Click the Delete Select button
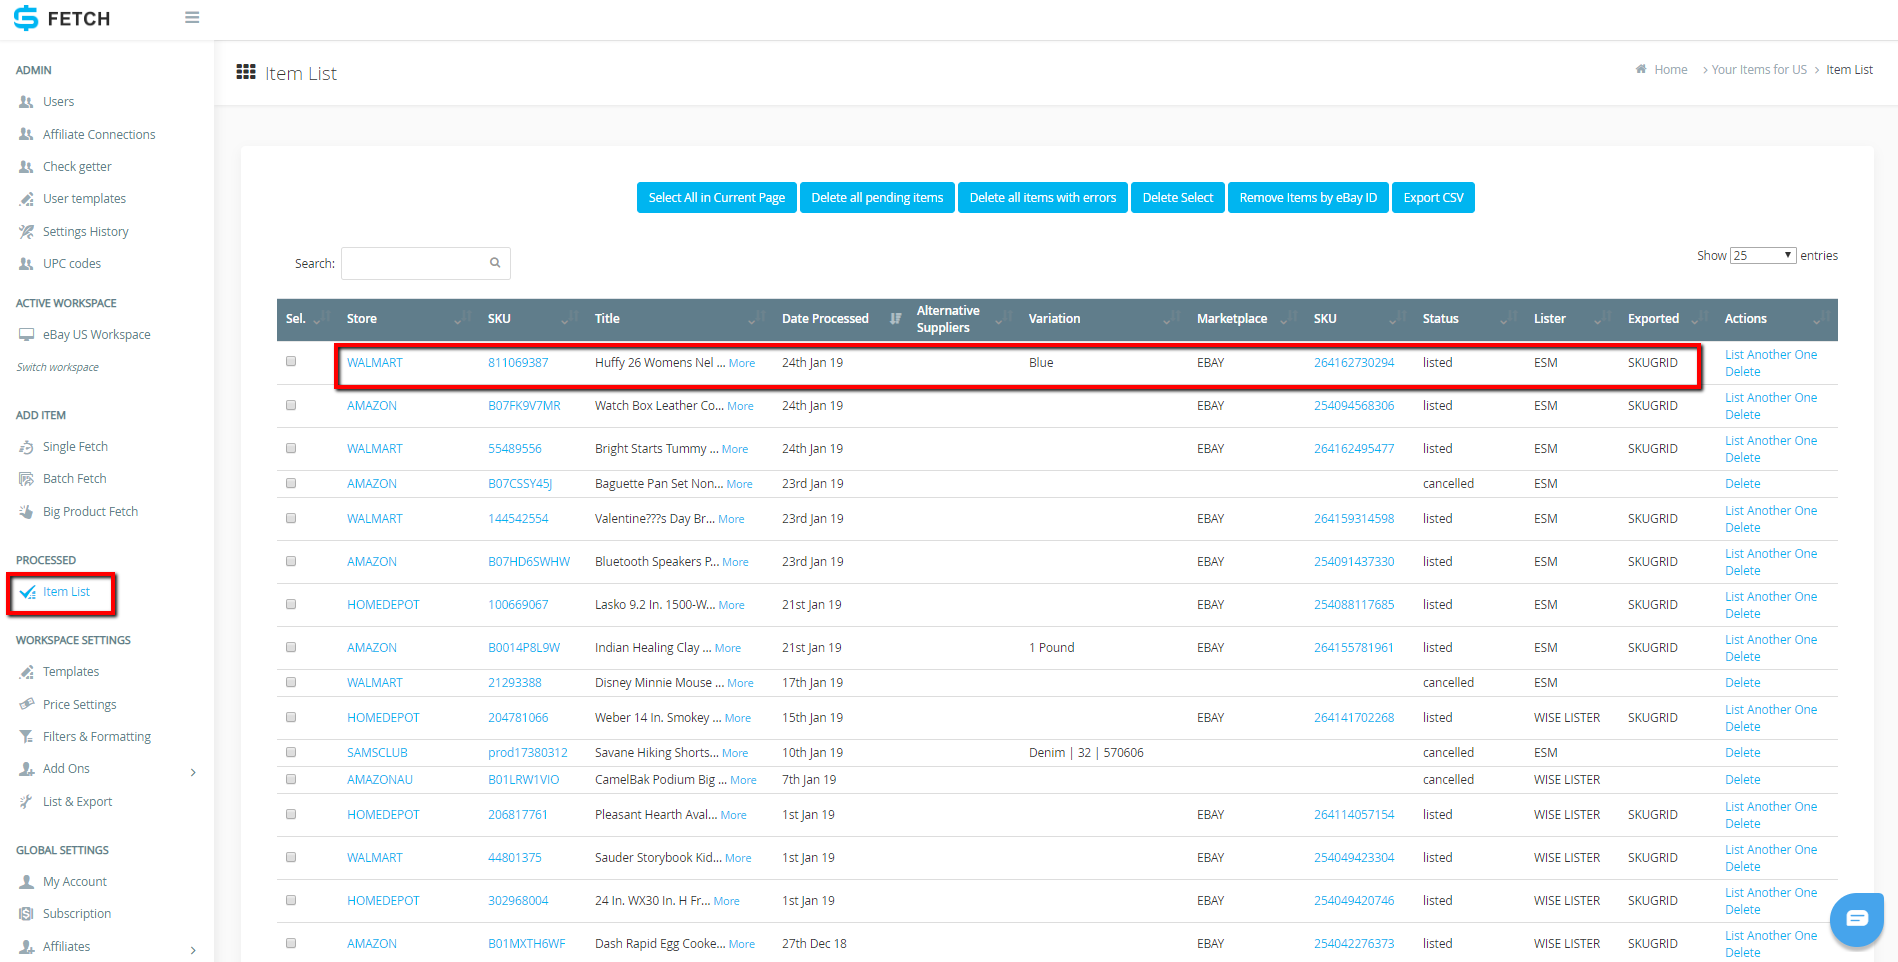 1177,198
